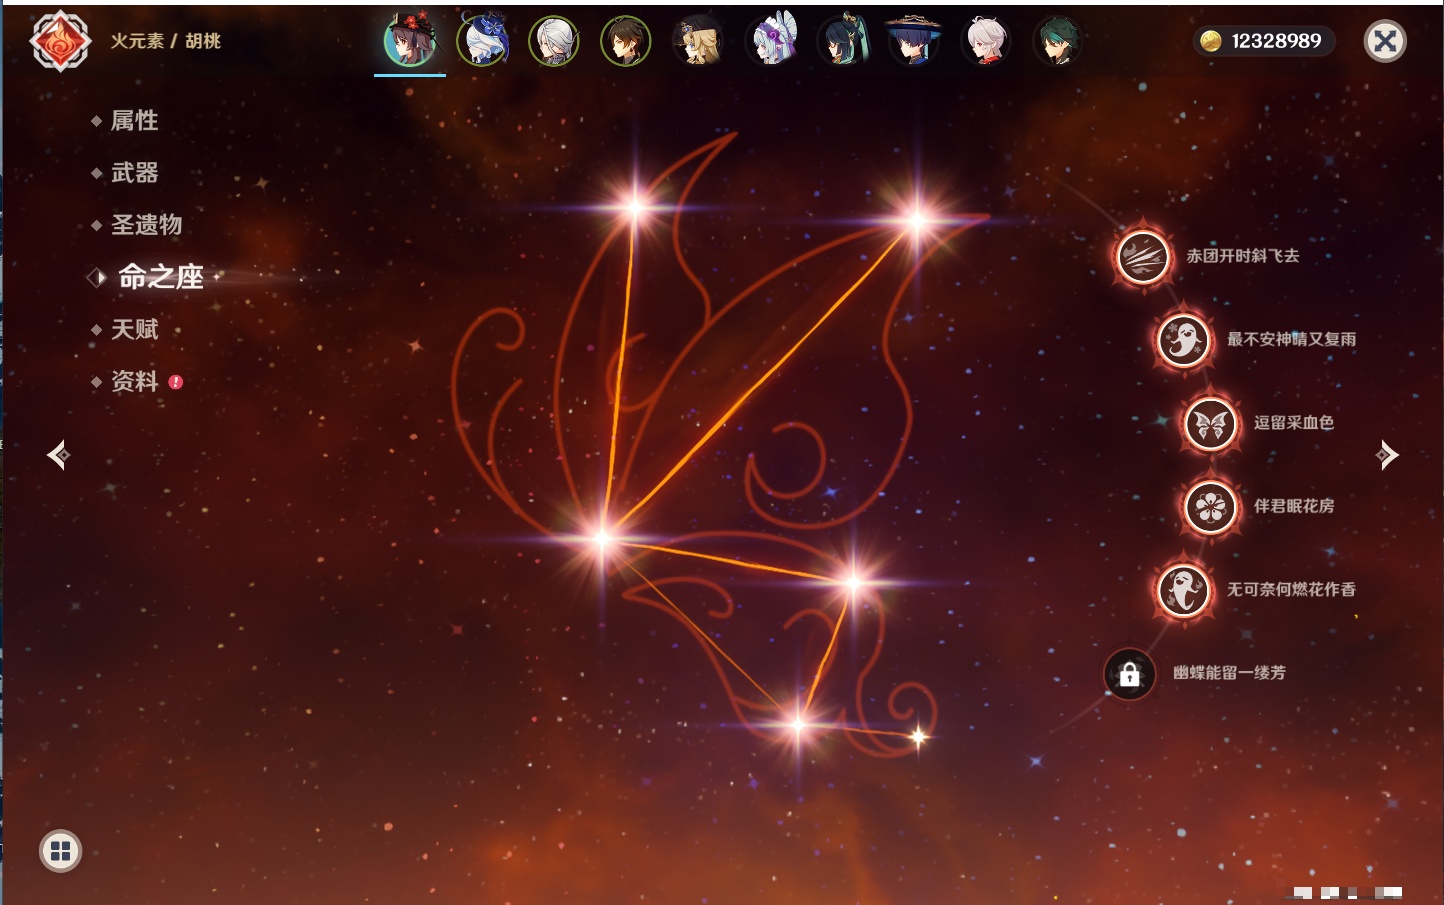Screen dimensions: 1444x905
Task: Select the small unlit star at the butterfly's lowest-right end
Action: pyautogui.click(x=918, y=737)
